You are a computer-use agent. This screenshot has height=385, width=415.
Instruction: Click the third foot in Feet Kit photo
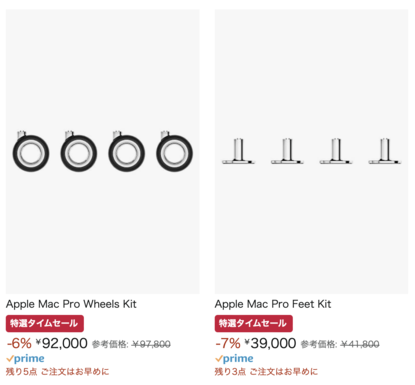pyautogui.click(x=336, y=151)
